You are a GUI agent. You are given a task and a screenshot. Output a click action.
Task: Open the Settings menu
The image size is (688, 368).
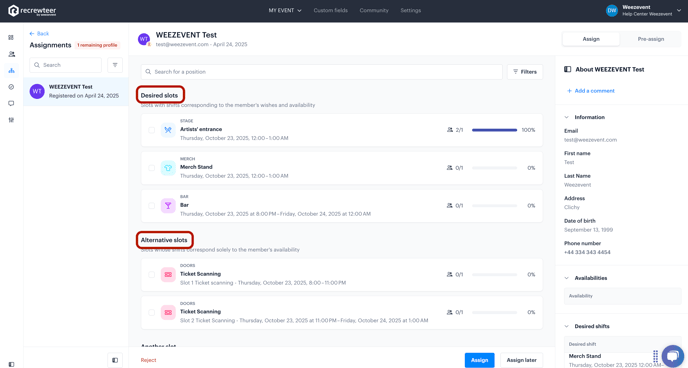coord(411,11)
